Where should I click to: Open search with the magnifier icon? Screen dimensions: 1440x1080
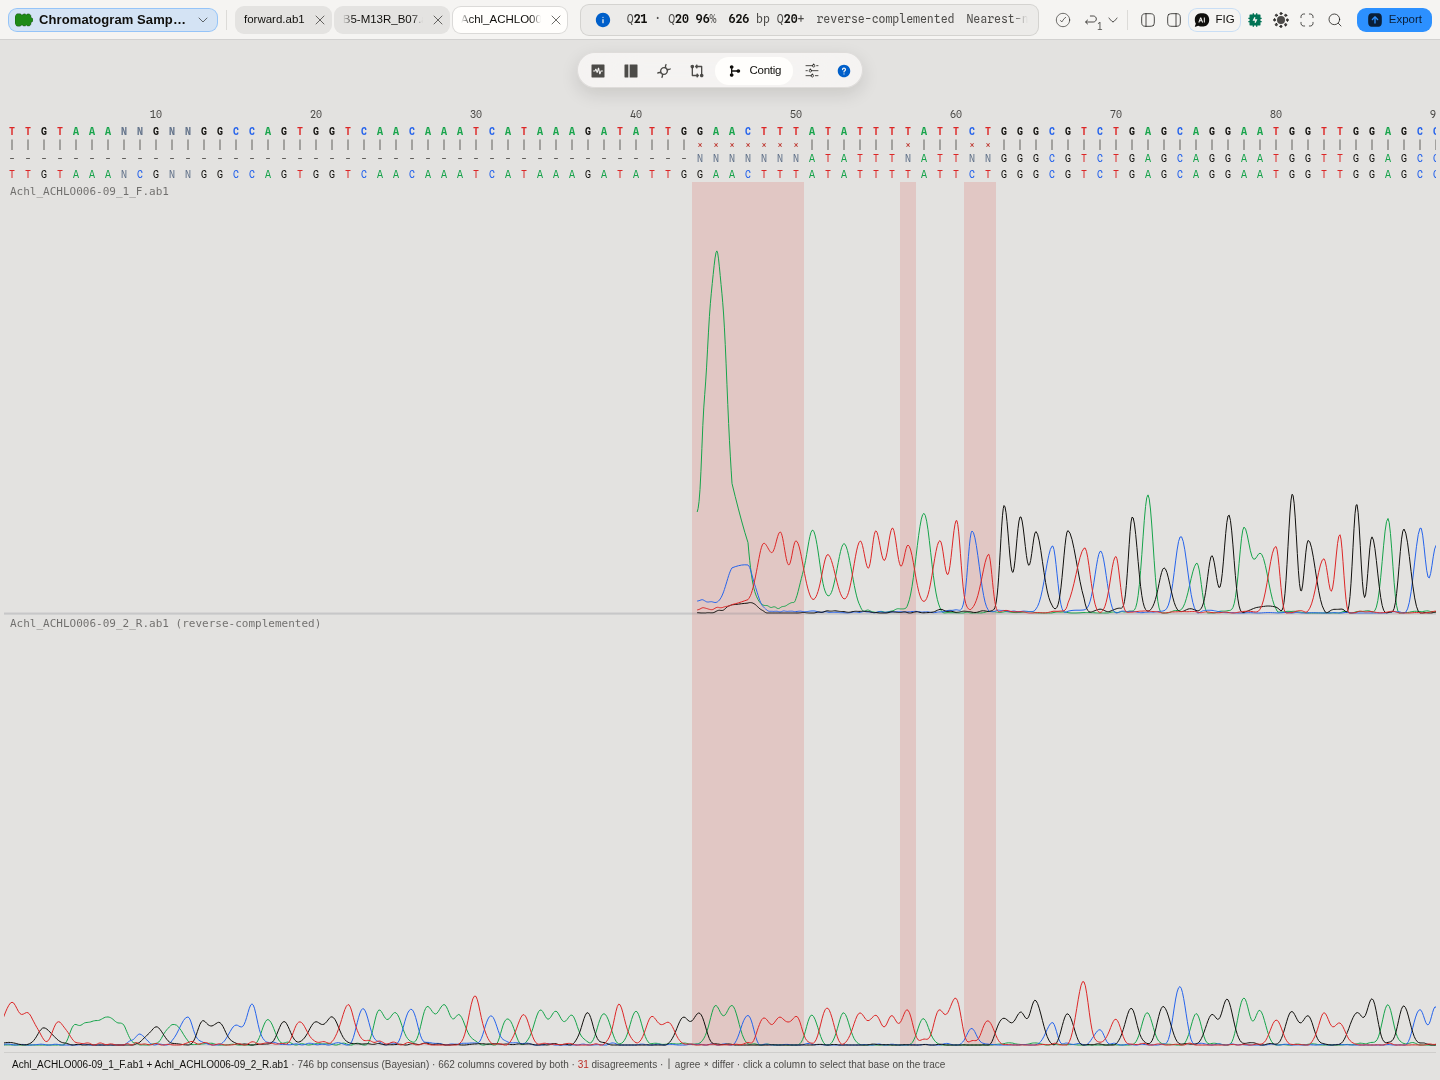(x=1335, y=20)
